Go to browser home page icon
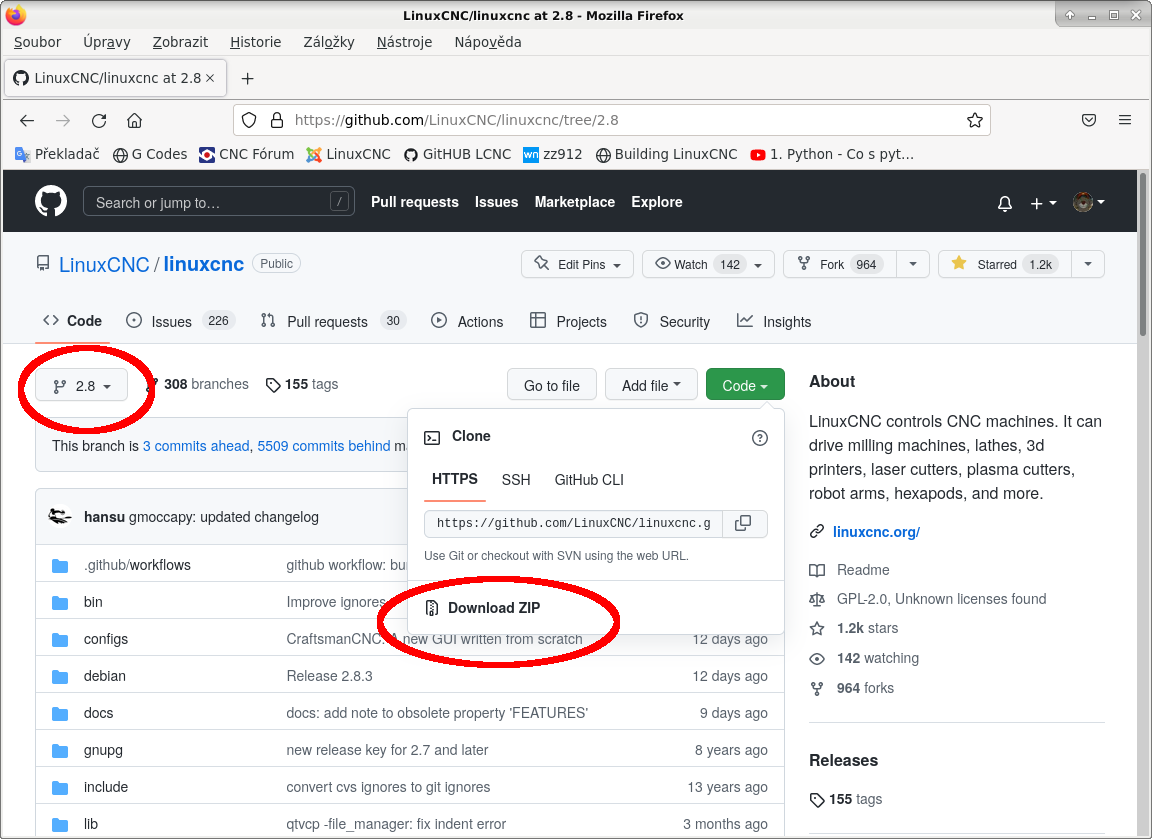The height and width of the screenshot is (839, 1152). [134, 121]
